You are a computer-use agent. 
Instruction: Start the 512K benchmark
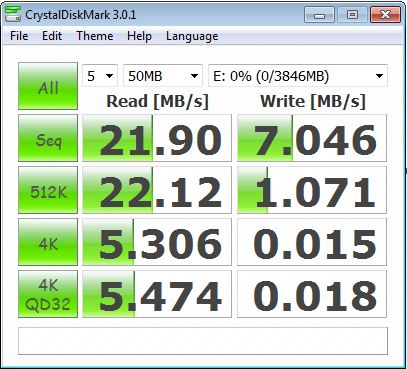tap(48, 190)
